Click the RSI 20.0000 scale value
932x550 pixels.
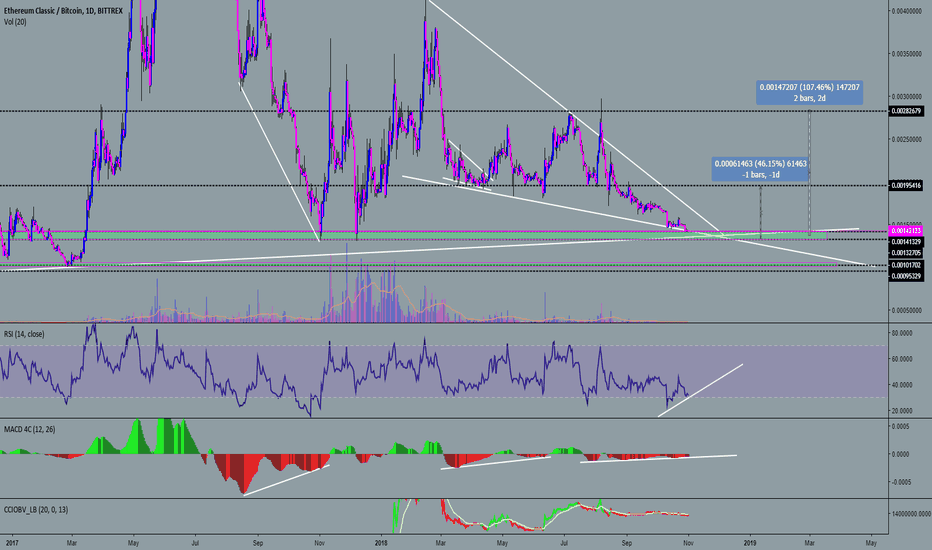tap(902, 410)
